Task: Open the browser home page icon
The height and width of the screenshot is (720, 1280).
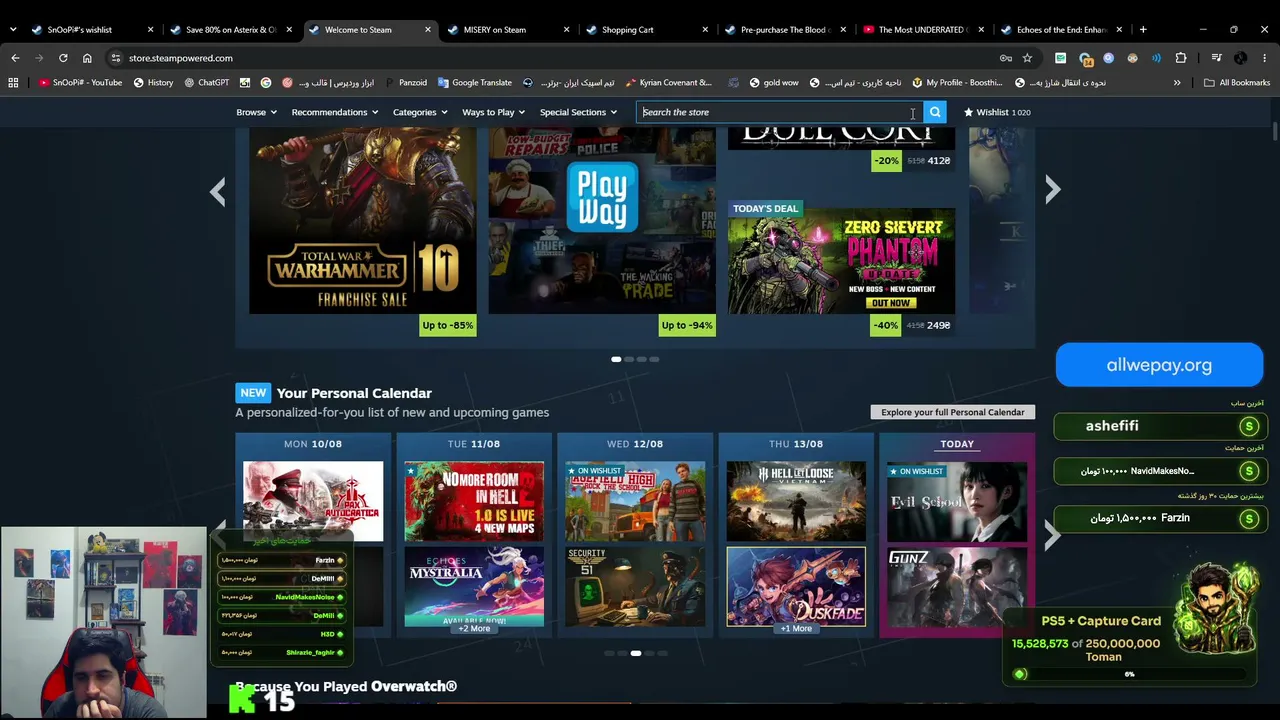Action: [x=87, y=58]
